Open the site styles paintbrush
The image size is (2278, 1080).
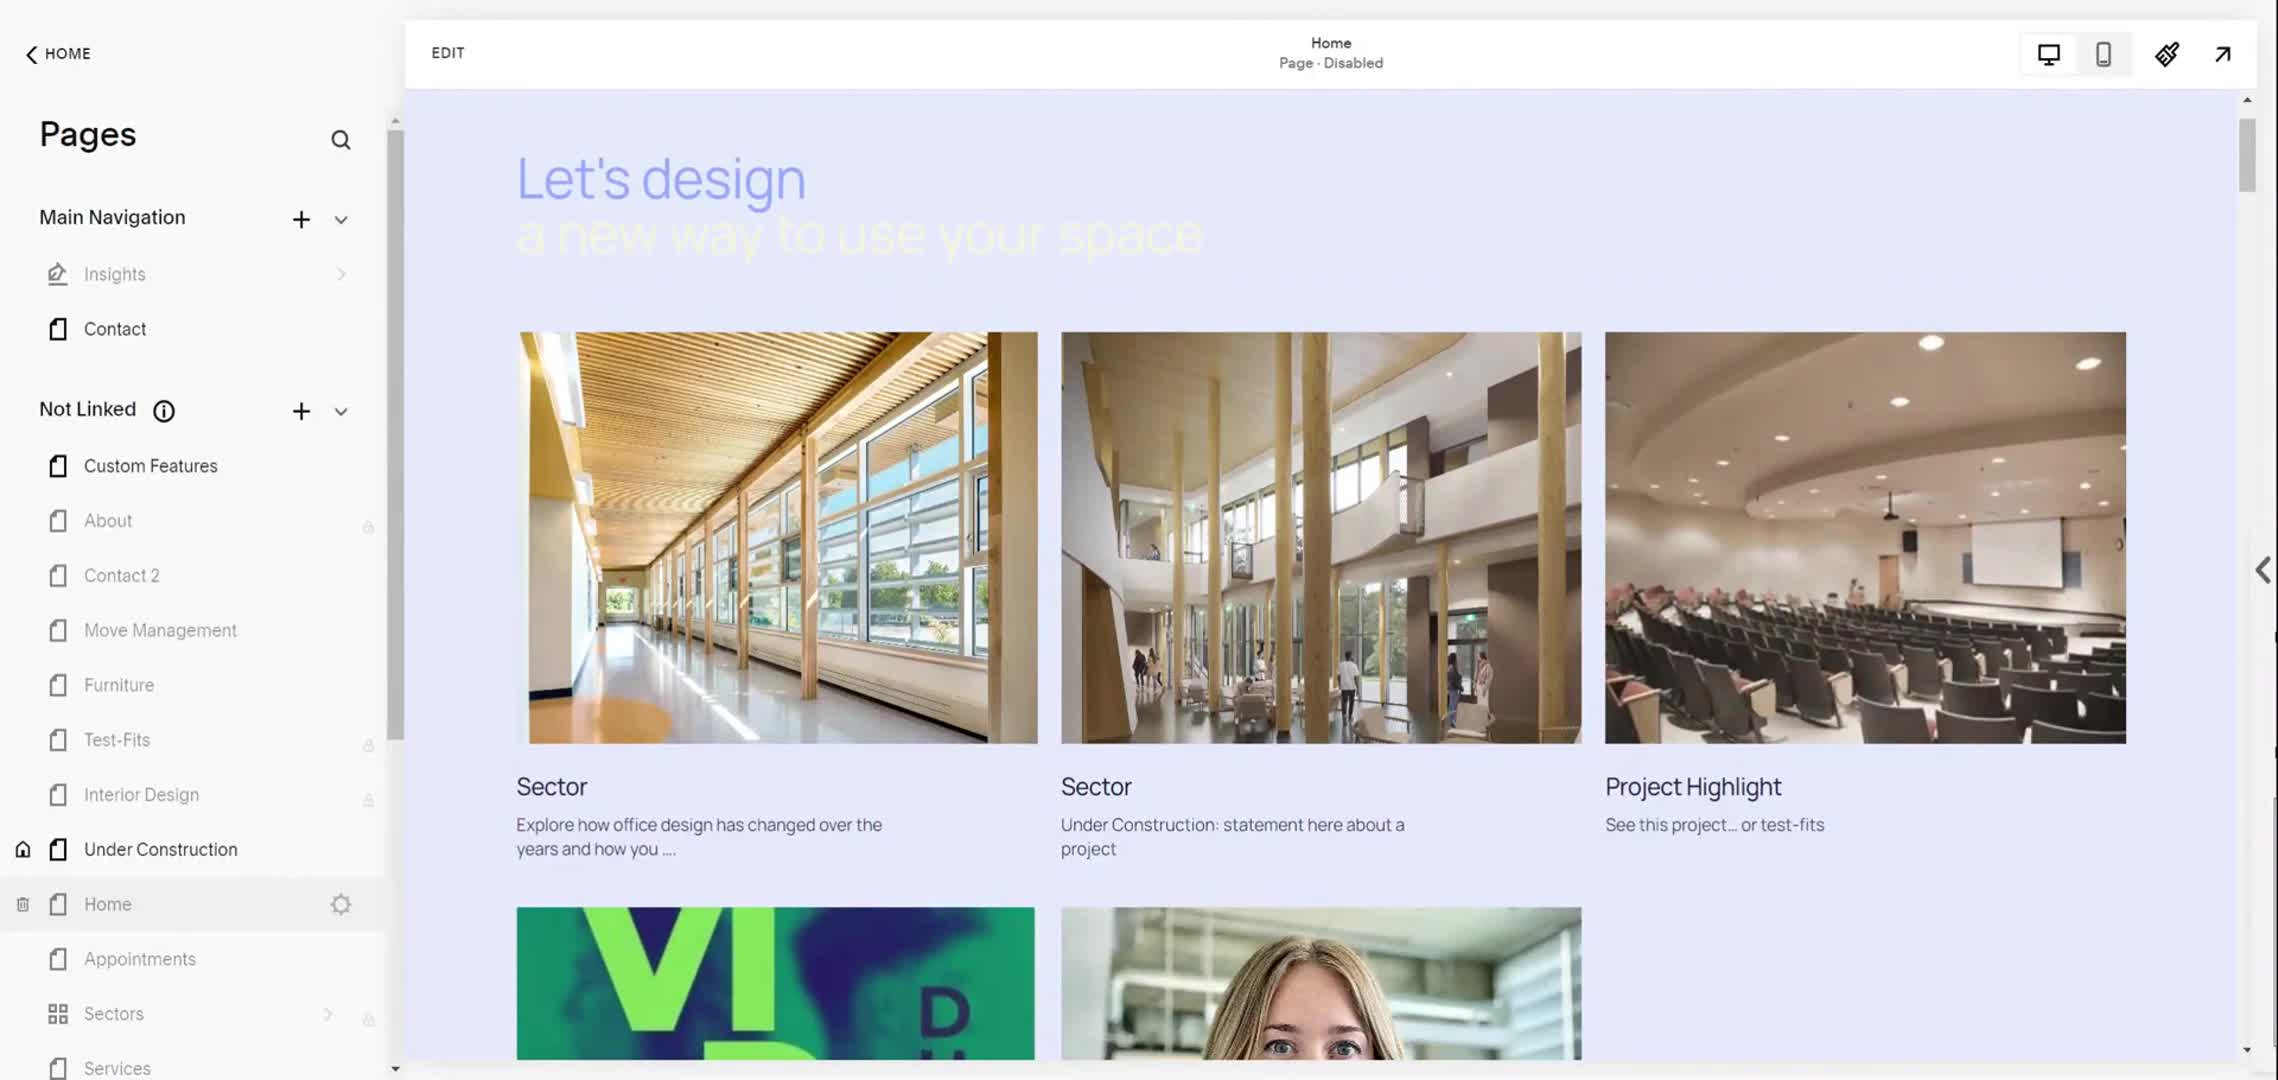coord(2167,55)
